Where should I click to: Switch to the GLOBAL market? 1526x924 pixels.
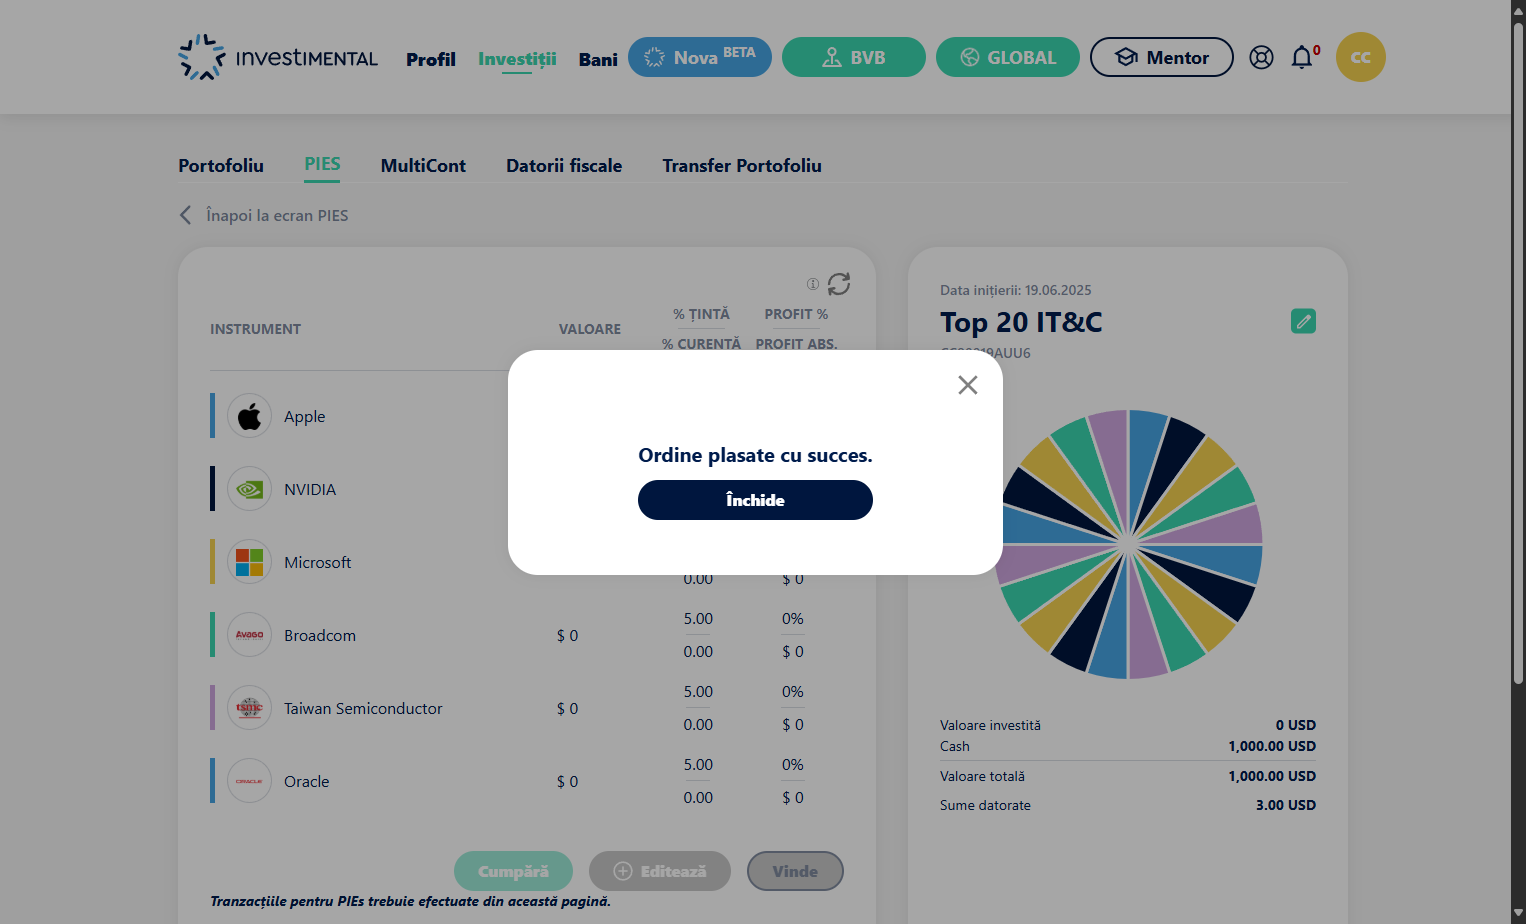tap(1008, 57)
